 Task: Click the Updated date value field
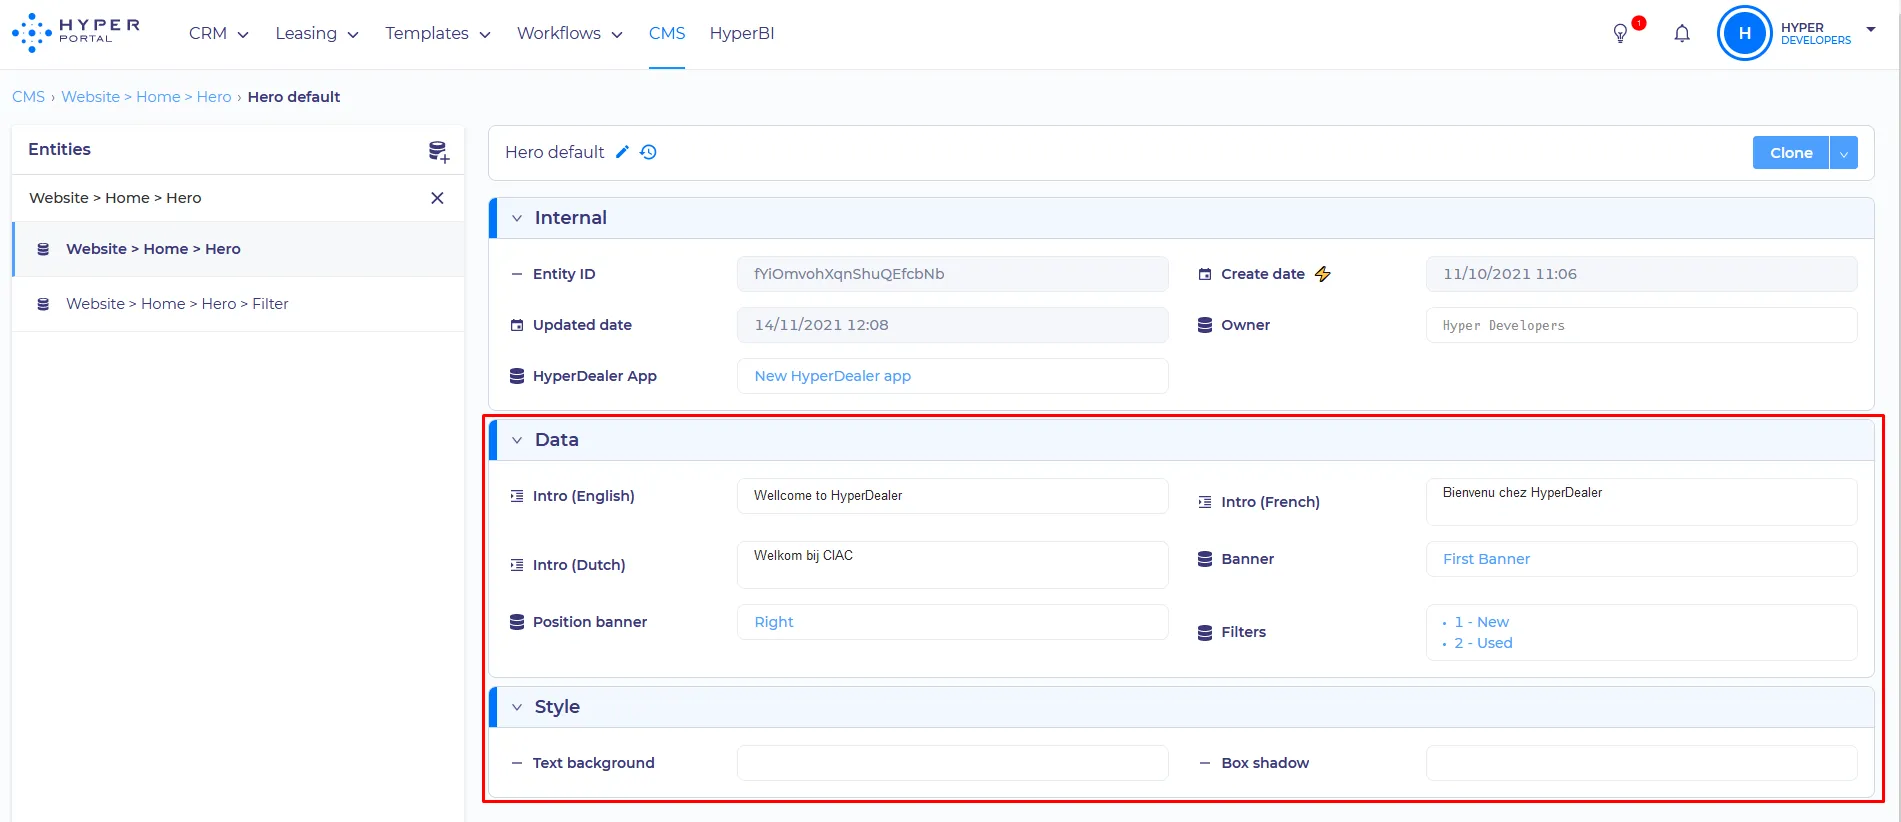point(953,325)
